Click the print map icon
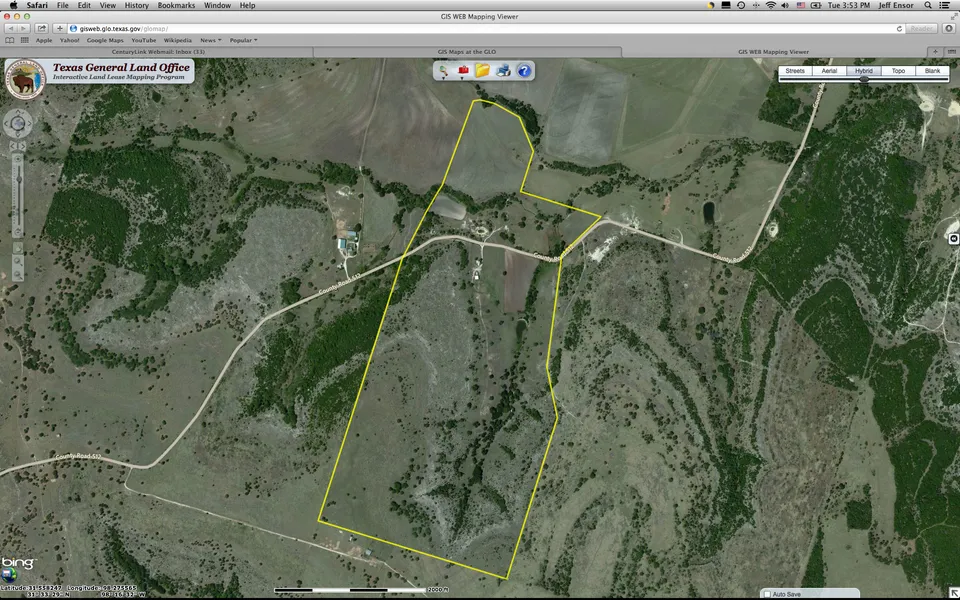Viewport: 960px width, 600px height. click(x=504, y=70)
